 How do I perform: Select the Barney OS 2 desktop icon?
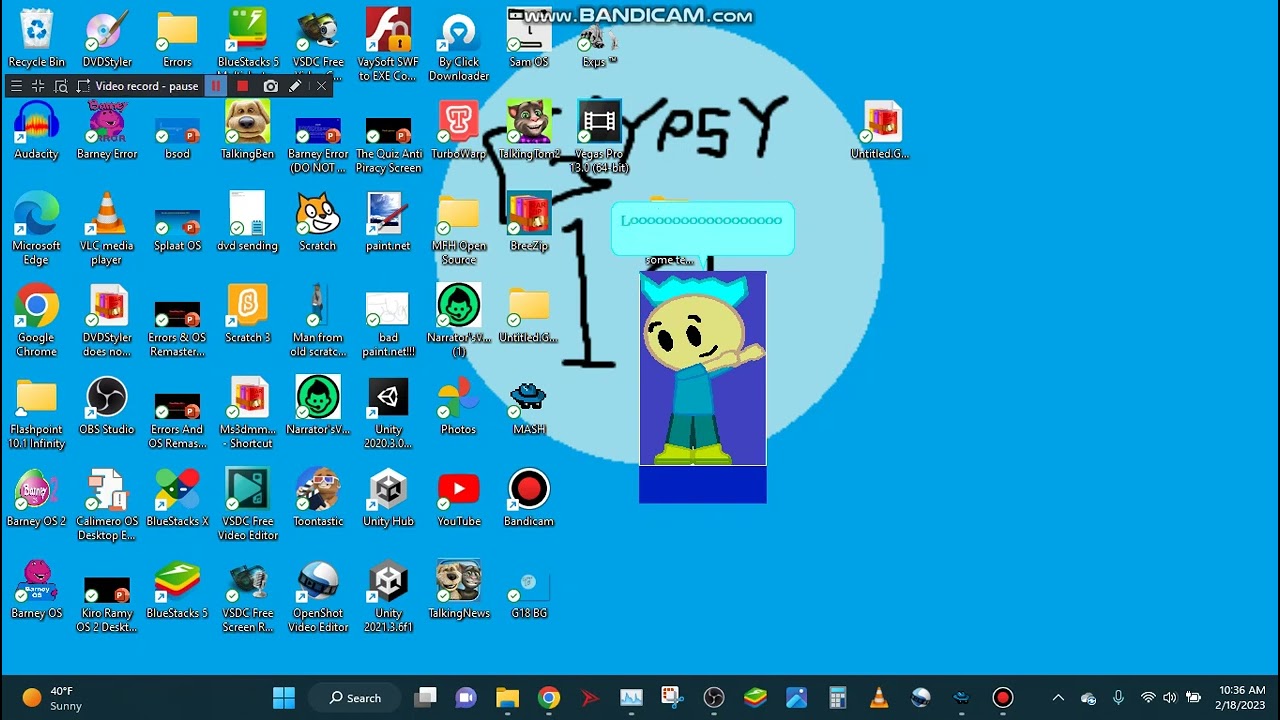tap(36, 498)
